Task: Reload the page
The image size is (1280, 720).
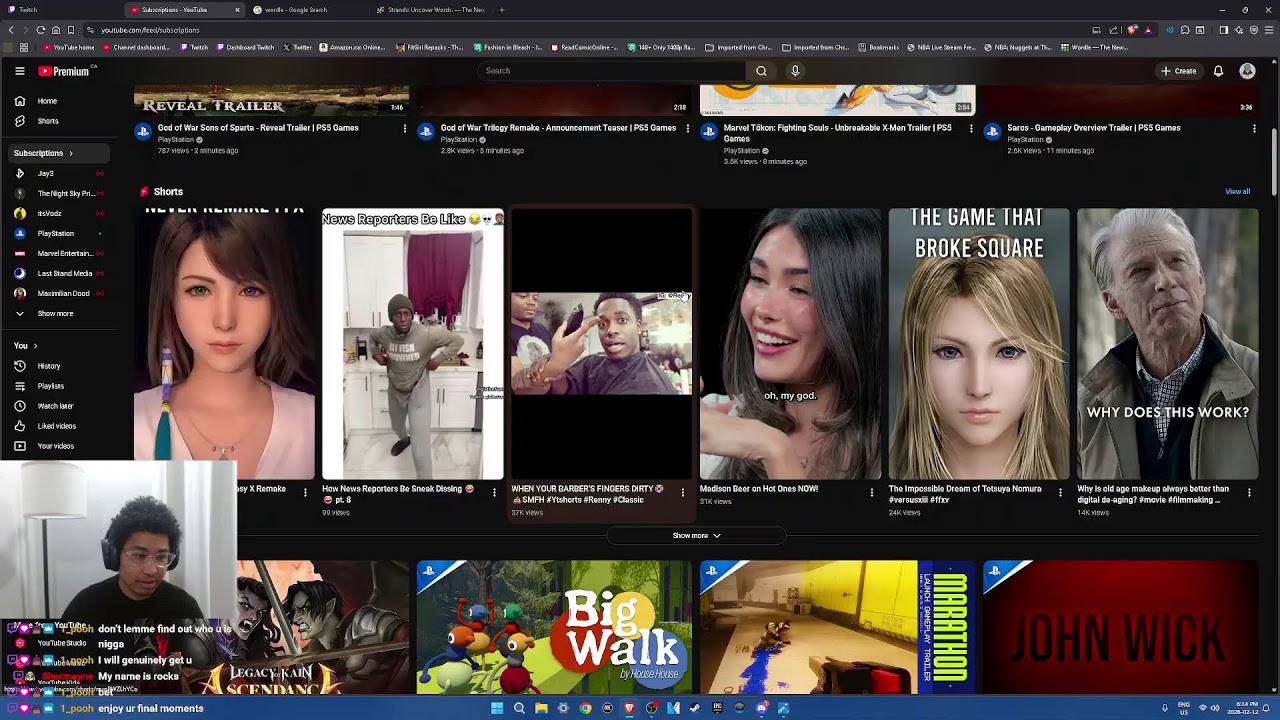Action: pos(41,30)
